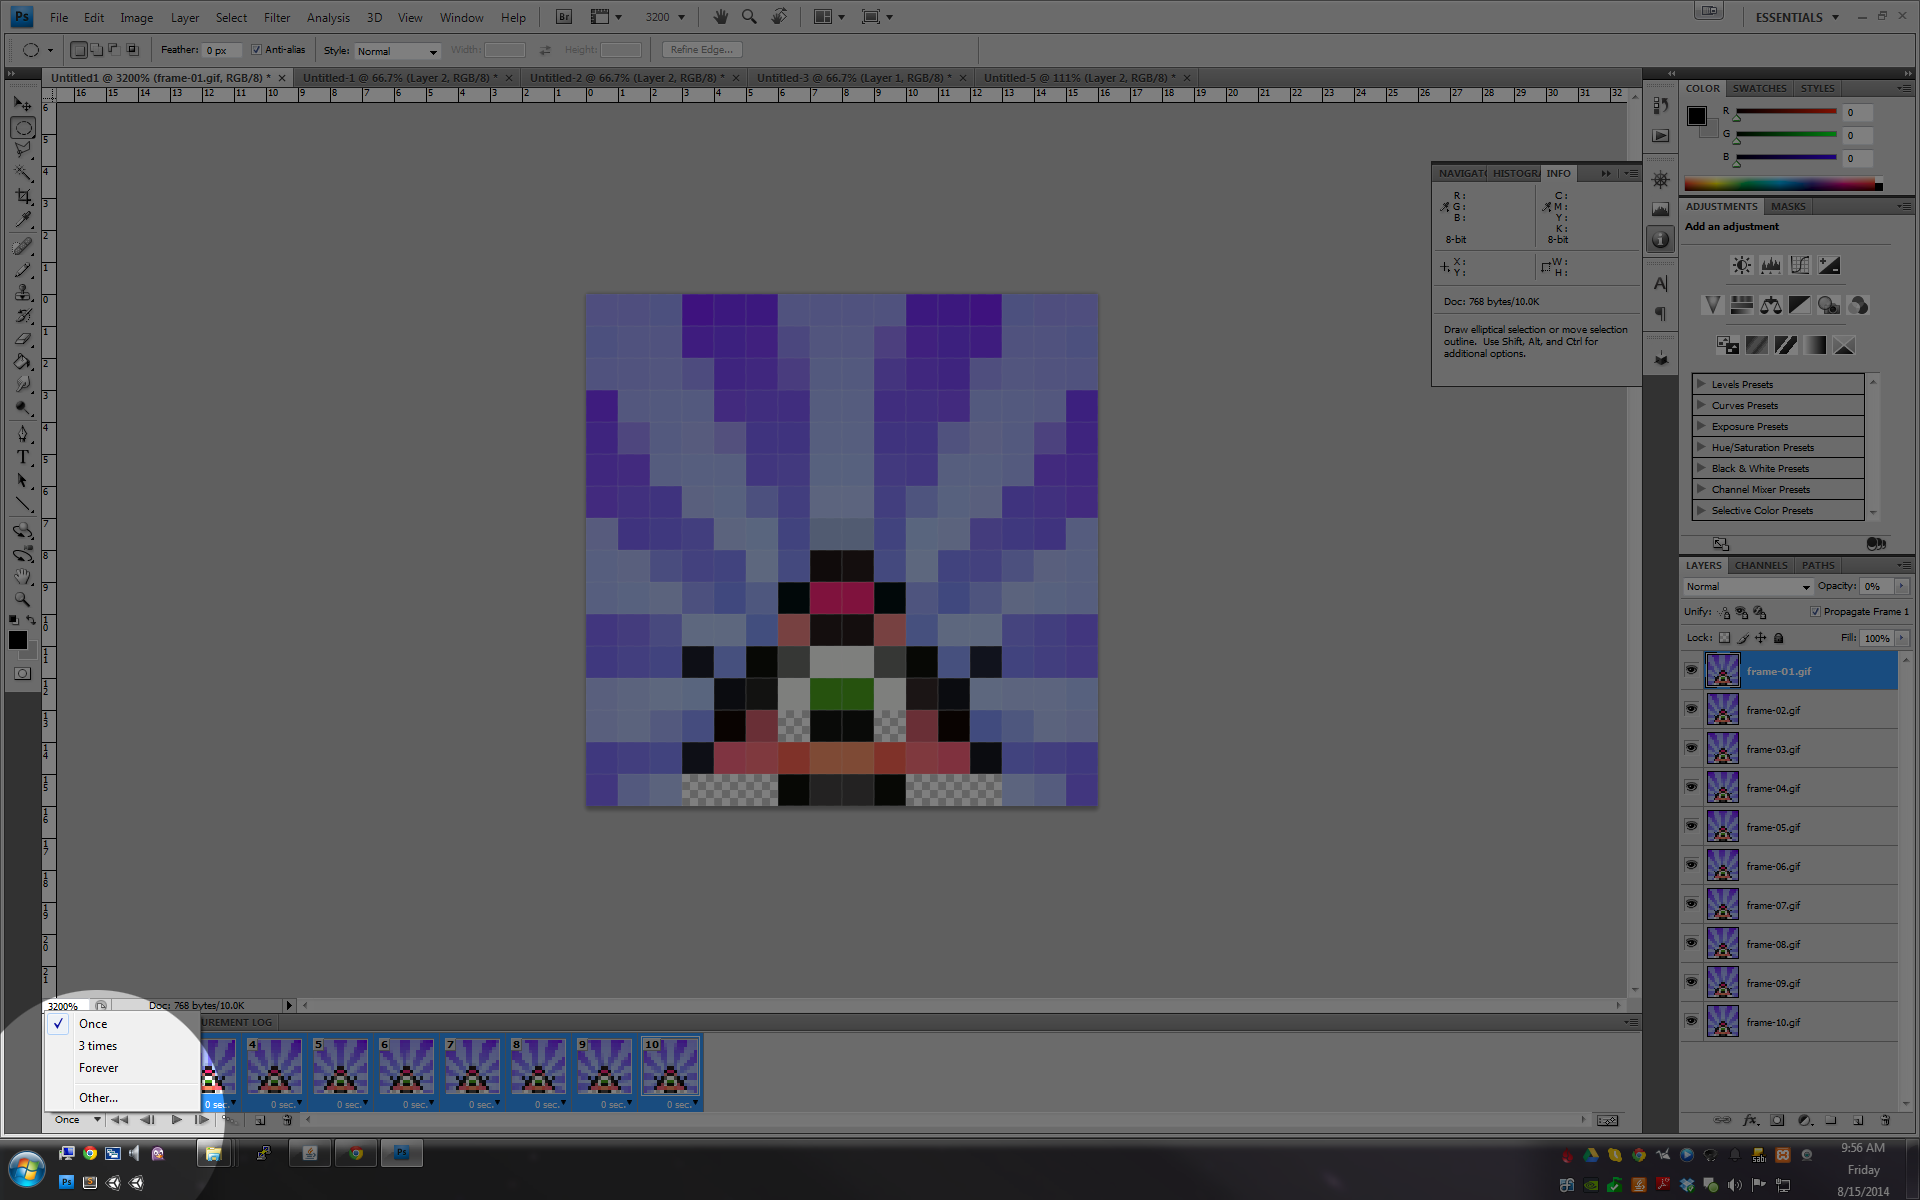Hide the frame-02.gif layer
The height and width of the screenshot is (1200, 1920).
pyautogui.click(x=1691, y=709)
